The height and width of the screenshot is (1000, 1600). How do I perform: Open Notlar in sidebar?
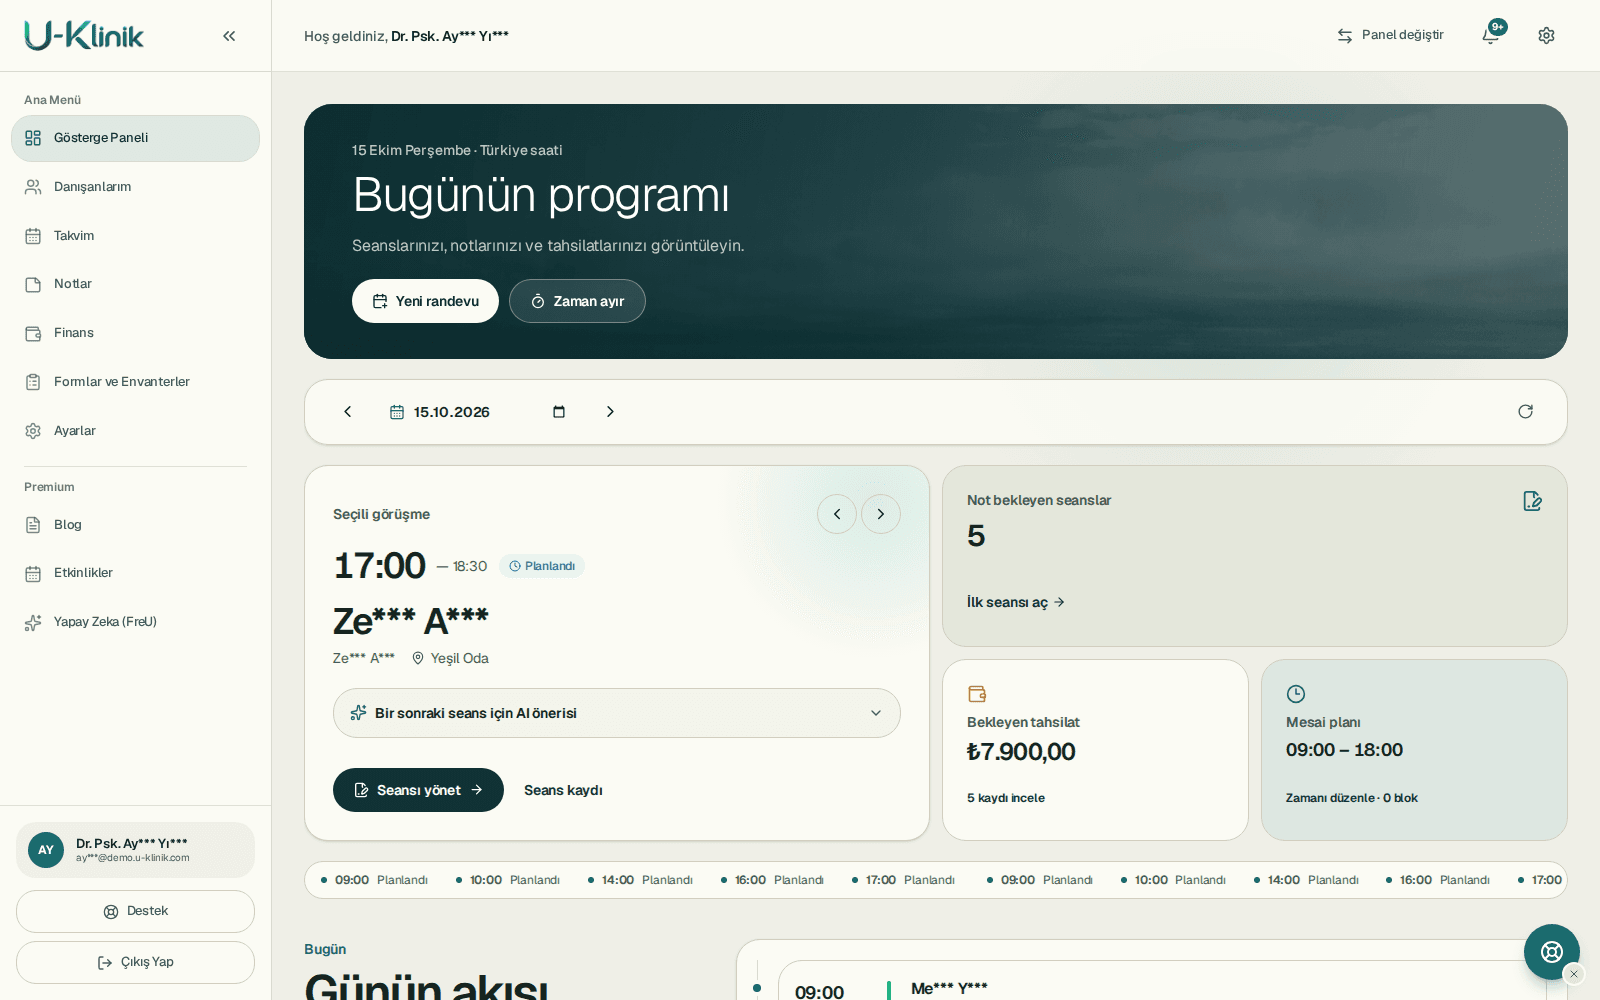135,284
